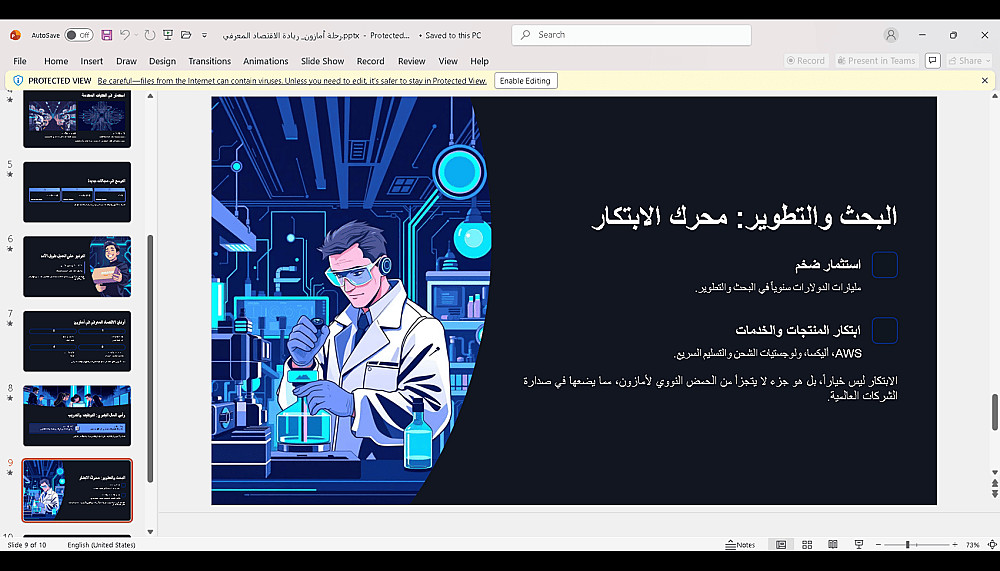The height and width of the screenshot is (571, 1000).
Task: Open the Design tab
Action: (x=162, y=61)
